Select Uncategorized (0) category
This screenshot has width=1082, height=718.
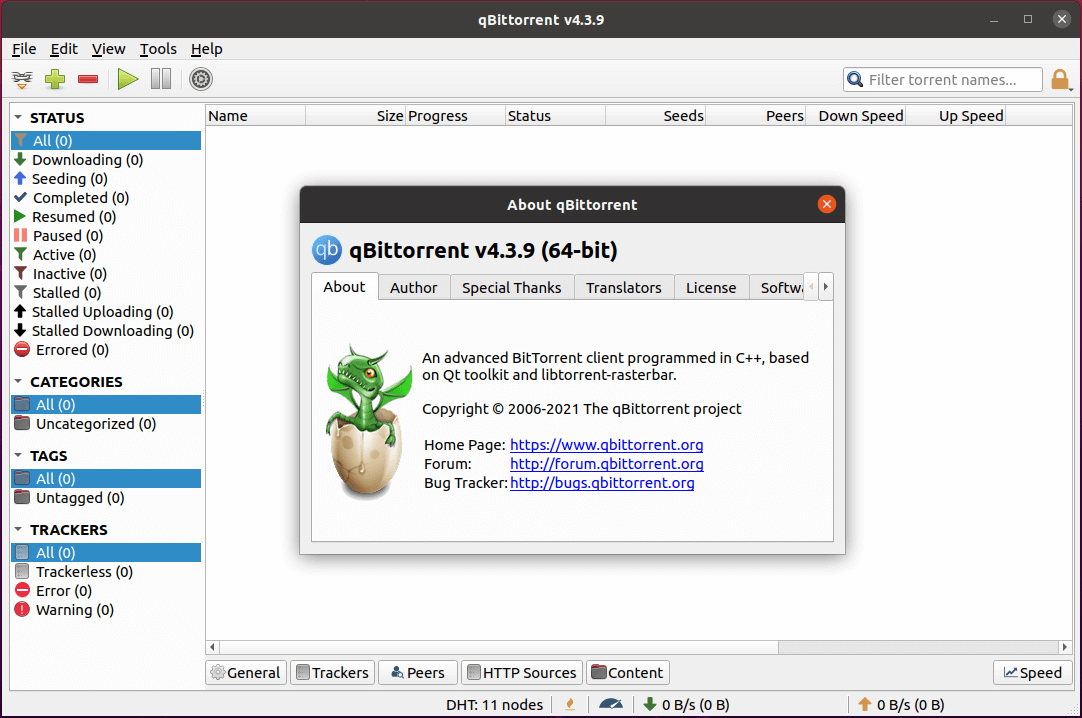point(106,424)
